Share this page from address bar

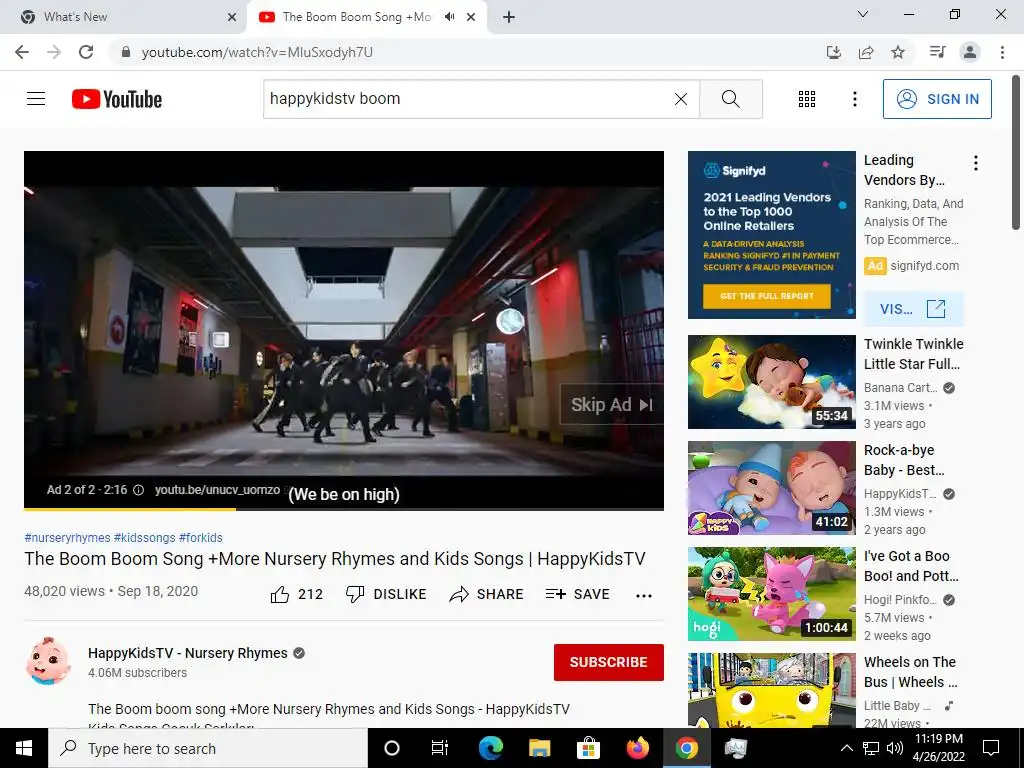[x=866, y=52]
